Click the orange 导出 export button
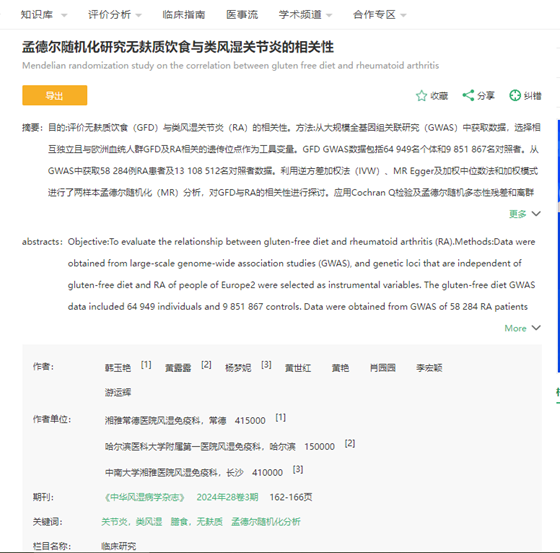 pyautogui.click(x=55, y=95)
